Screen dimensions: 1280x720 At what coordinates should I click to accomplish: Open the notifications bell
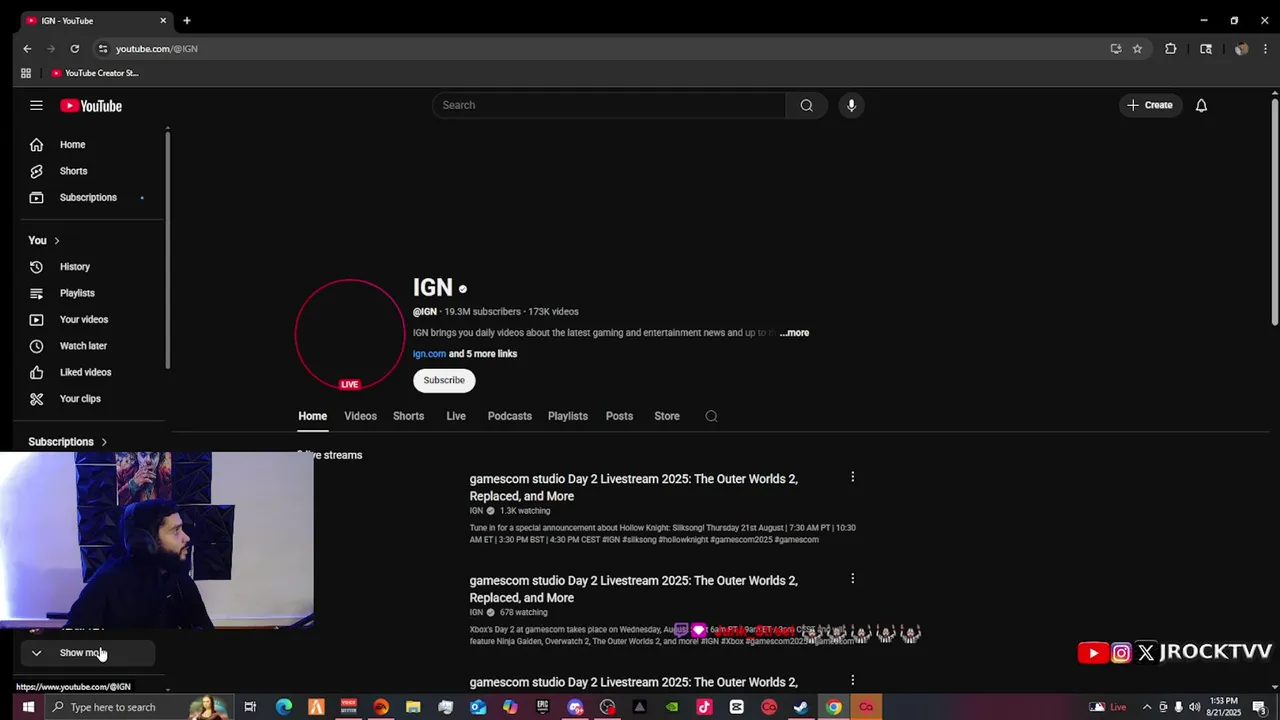(1201, 105)
